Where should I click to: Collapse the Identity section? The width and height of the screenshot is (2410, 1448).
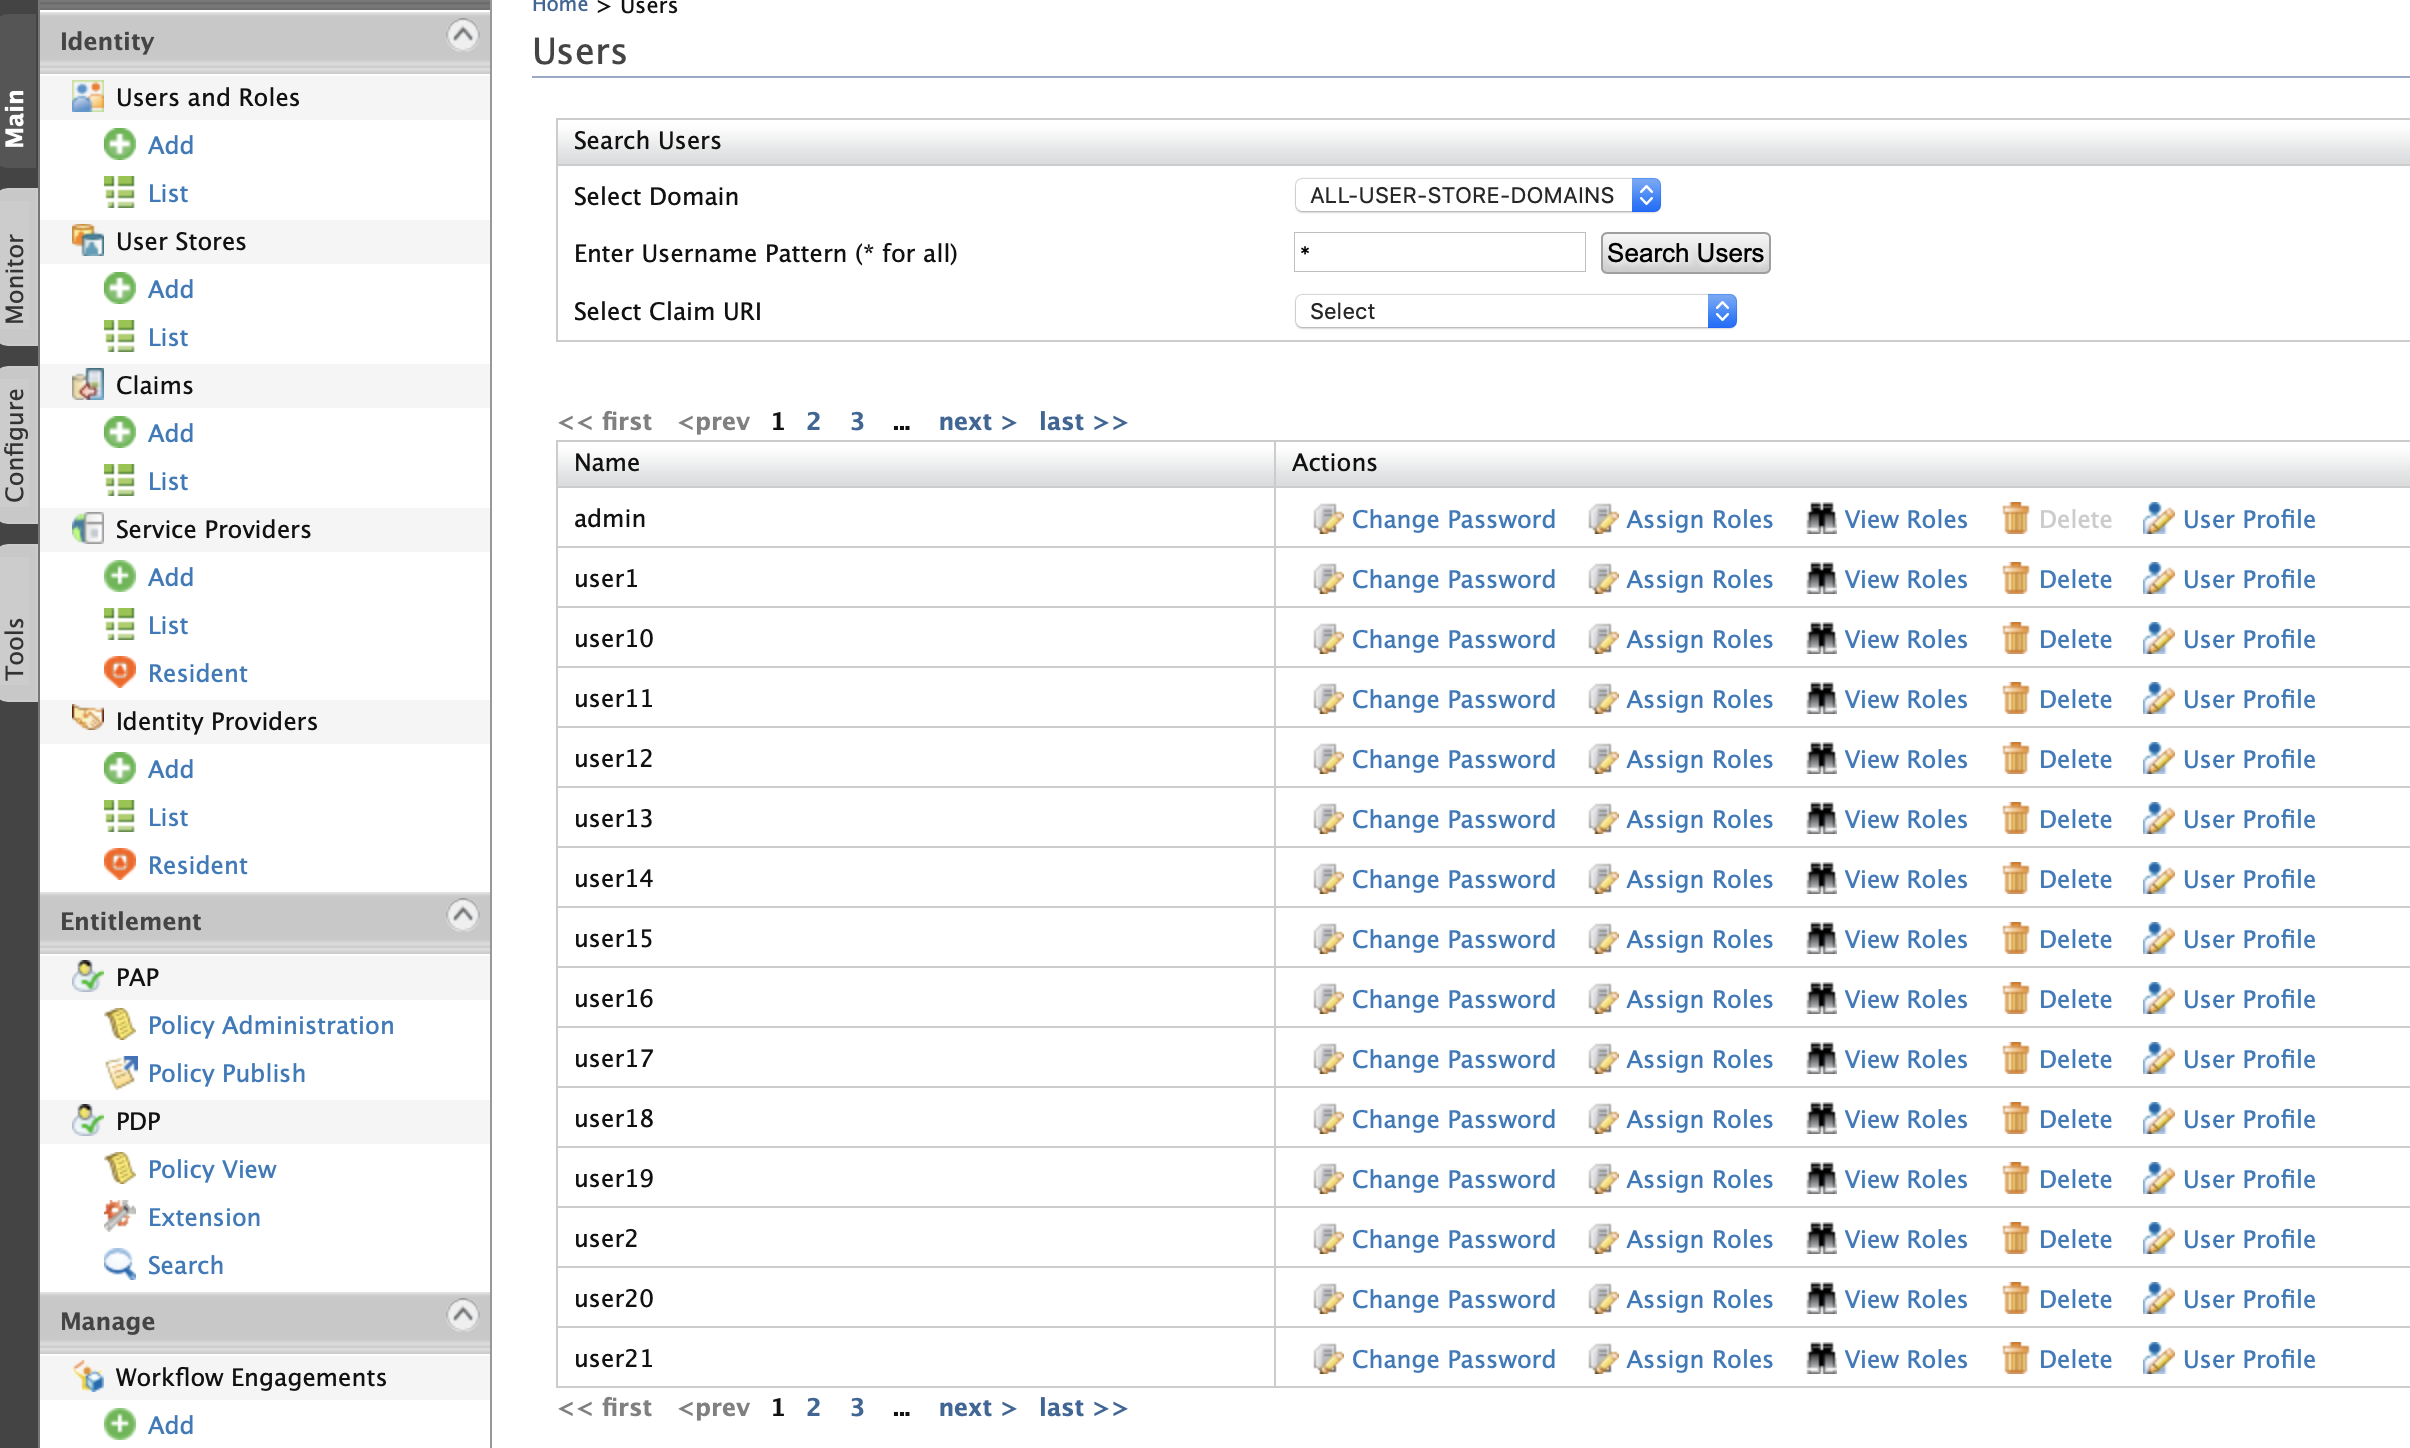coord(462,35)
